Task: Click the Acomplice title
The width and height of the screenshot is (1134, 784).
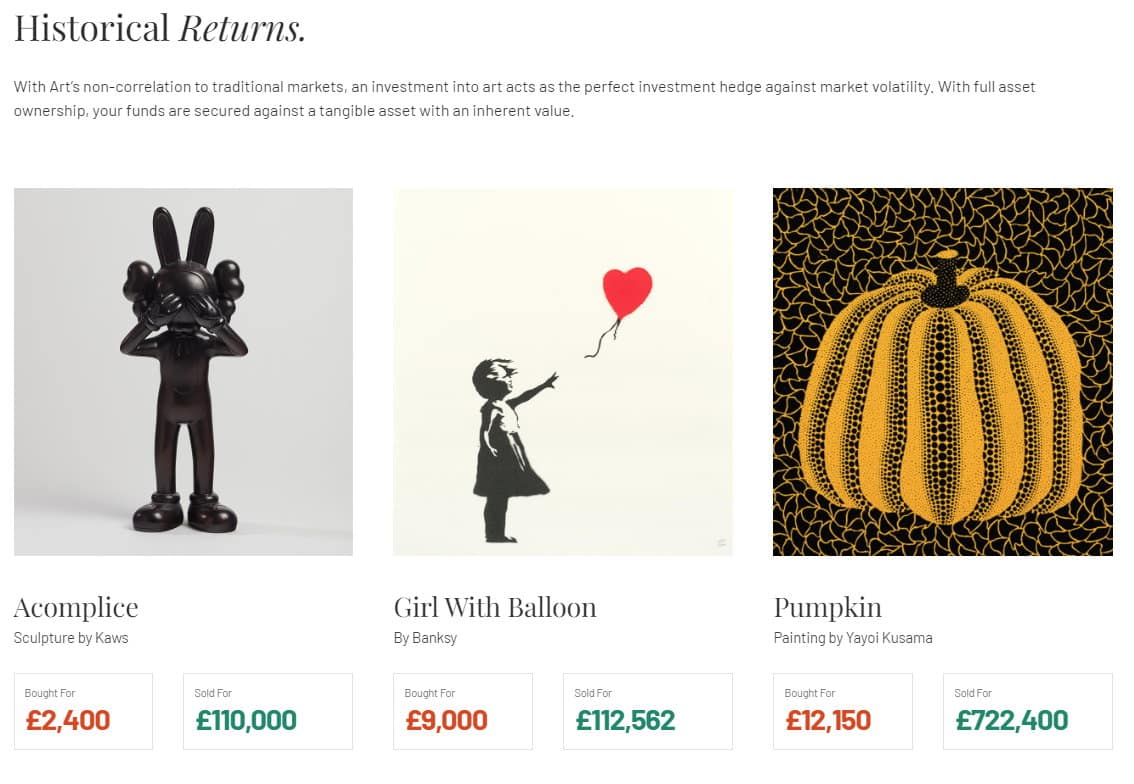Action: coord(76,608)
